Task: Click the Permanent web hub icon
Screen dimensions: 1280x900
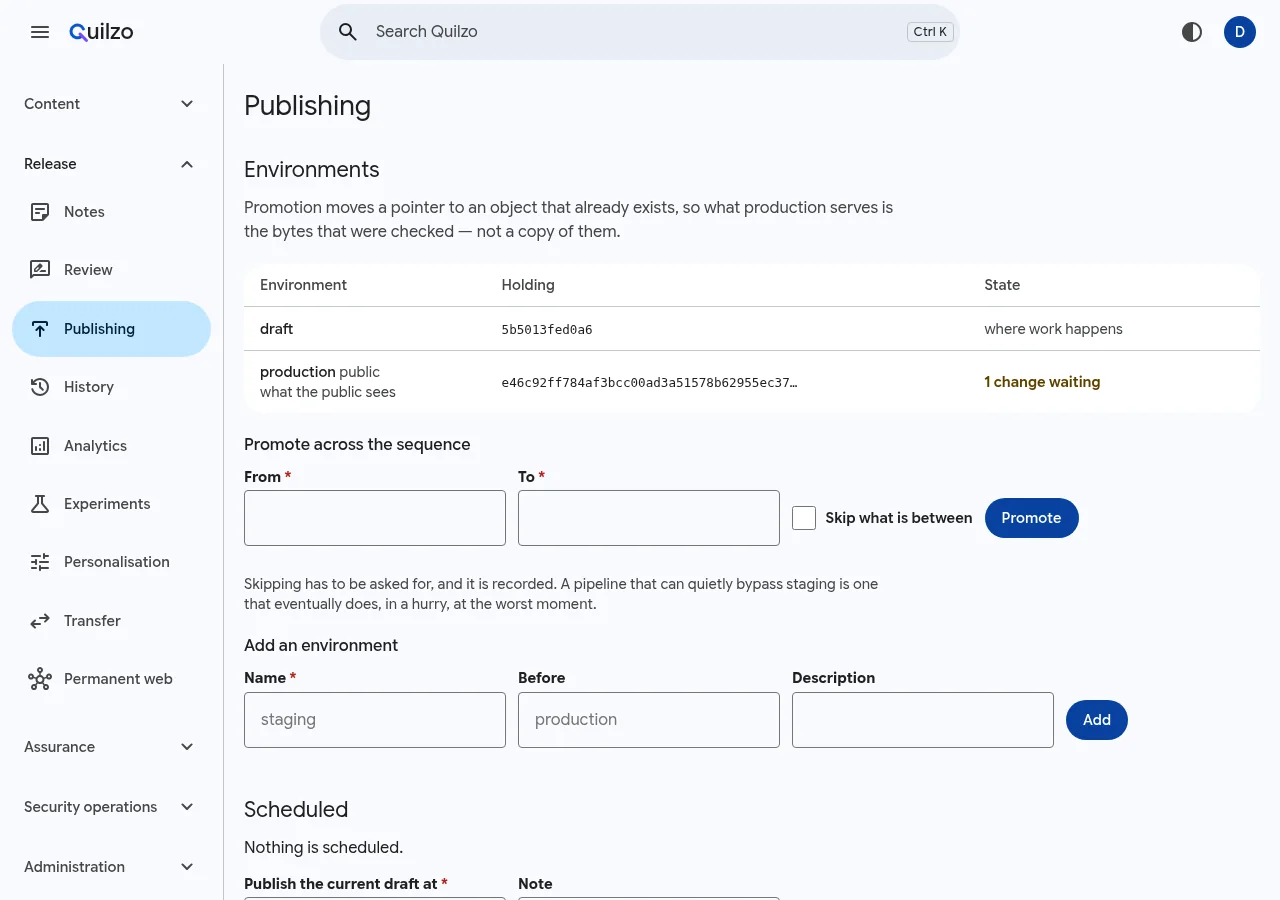Action: pyautogui.click(x=40, y=679)
